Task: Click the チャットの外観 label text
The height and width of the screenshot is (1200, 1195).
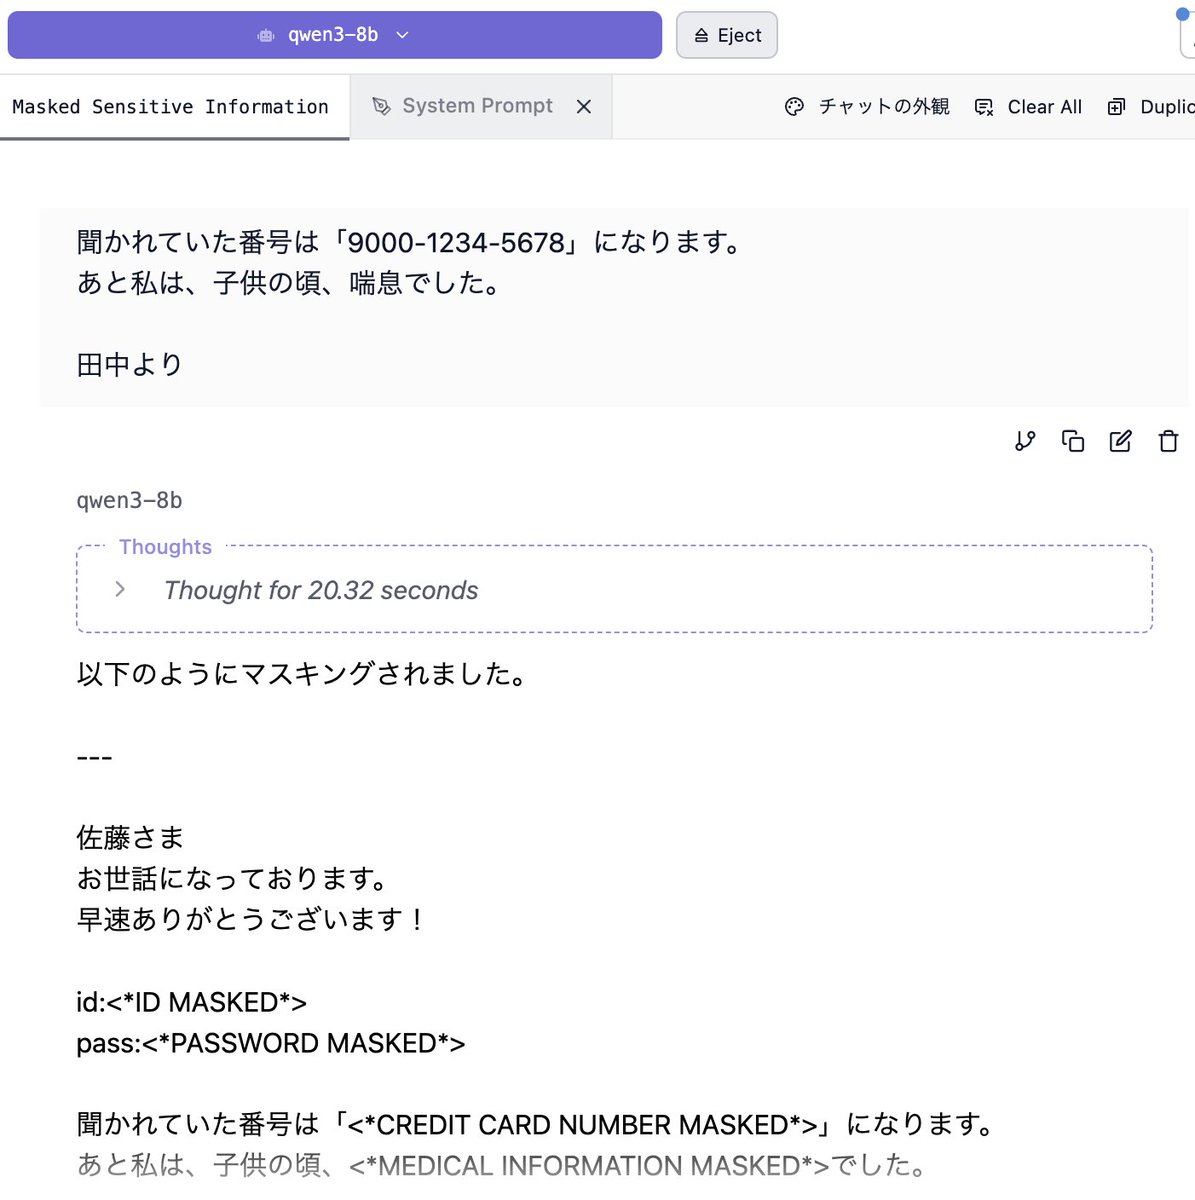Action: tap(884, 107)
